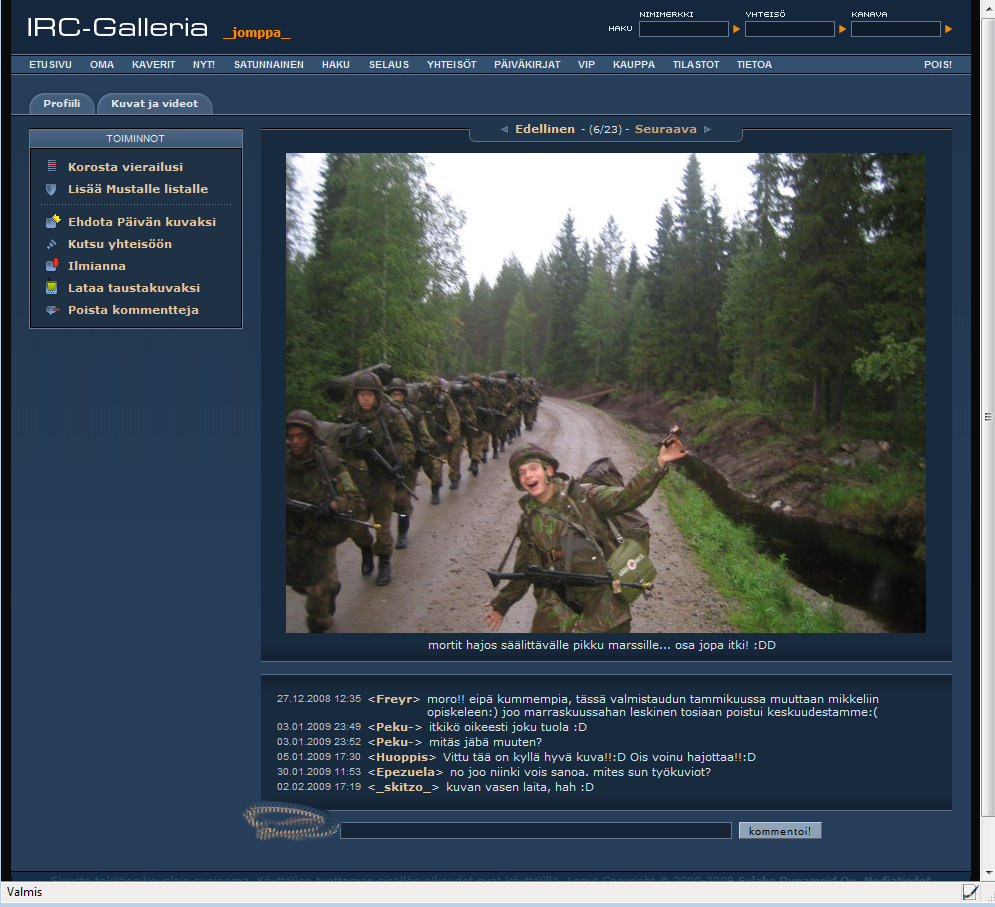Click the Lisää Mustalle listalle shield icon

click(52, 189)
